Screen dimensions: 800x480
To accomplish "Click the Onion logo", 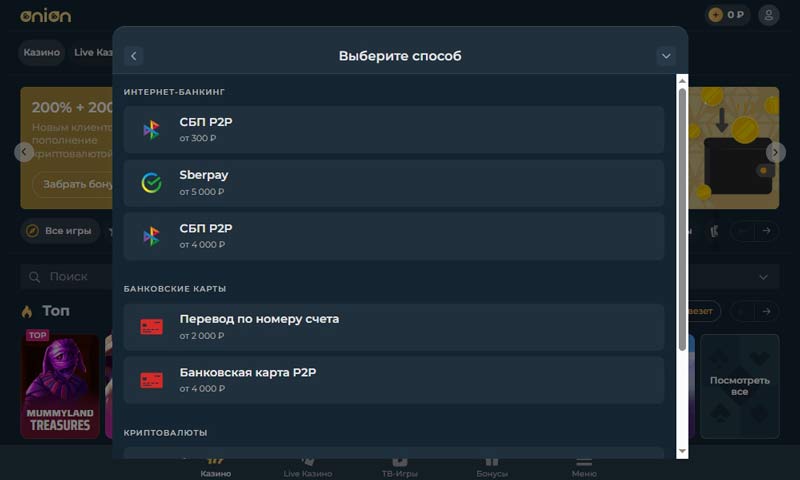I will coord(46,15).
